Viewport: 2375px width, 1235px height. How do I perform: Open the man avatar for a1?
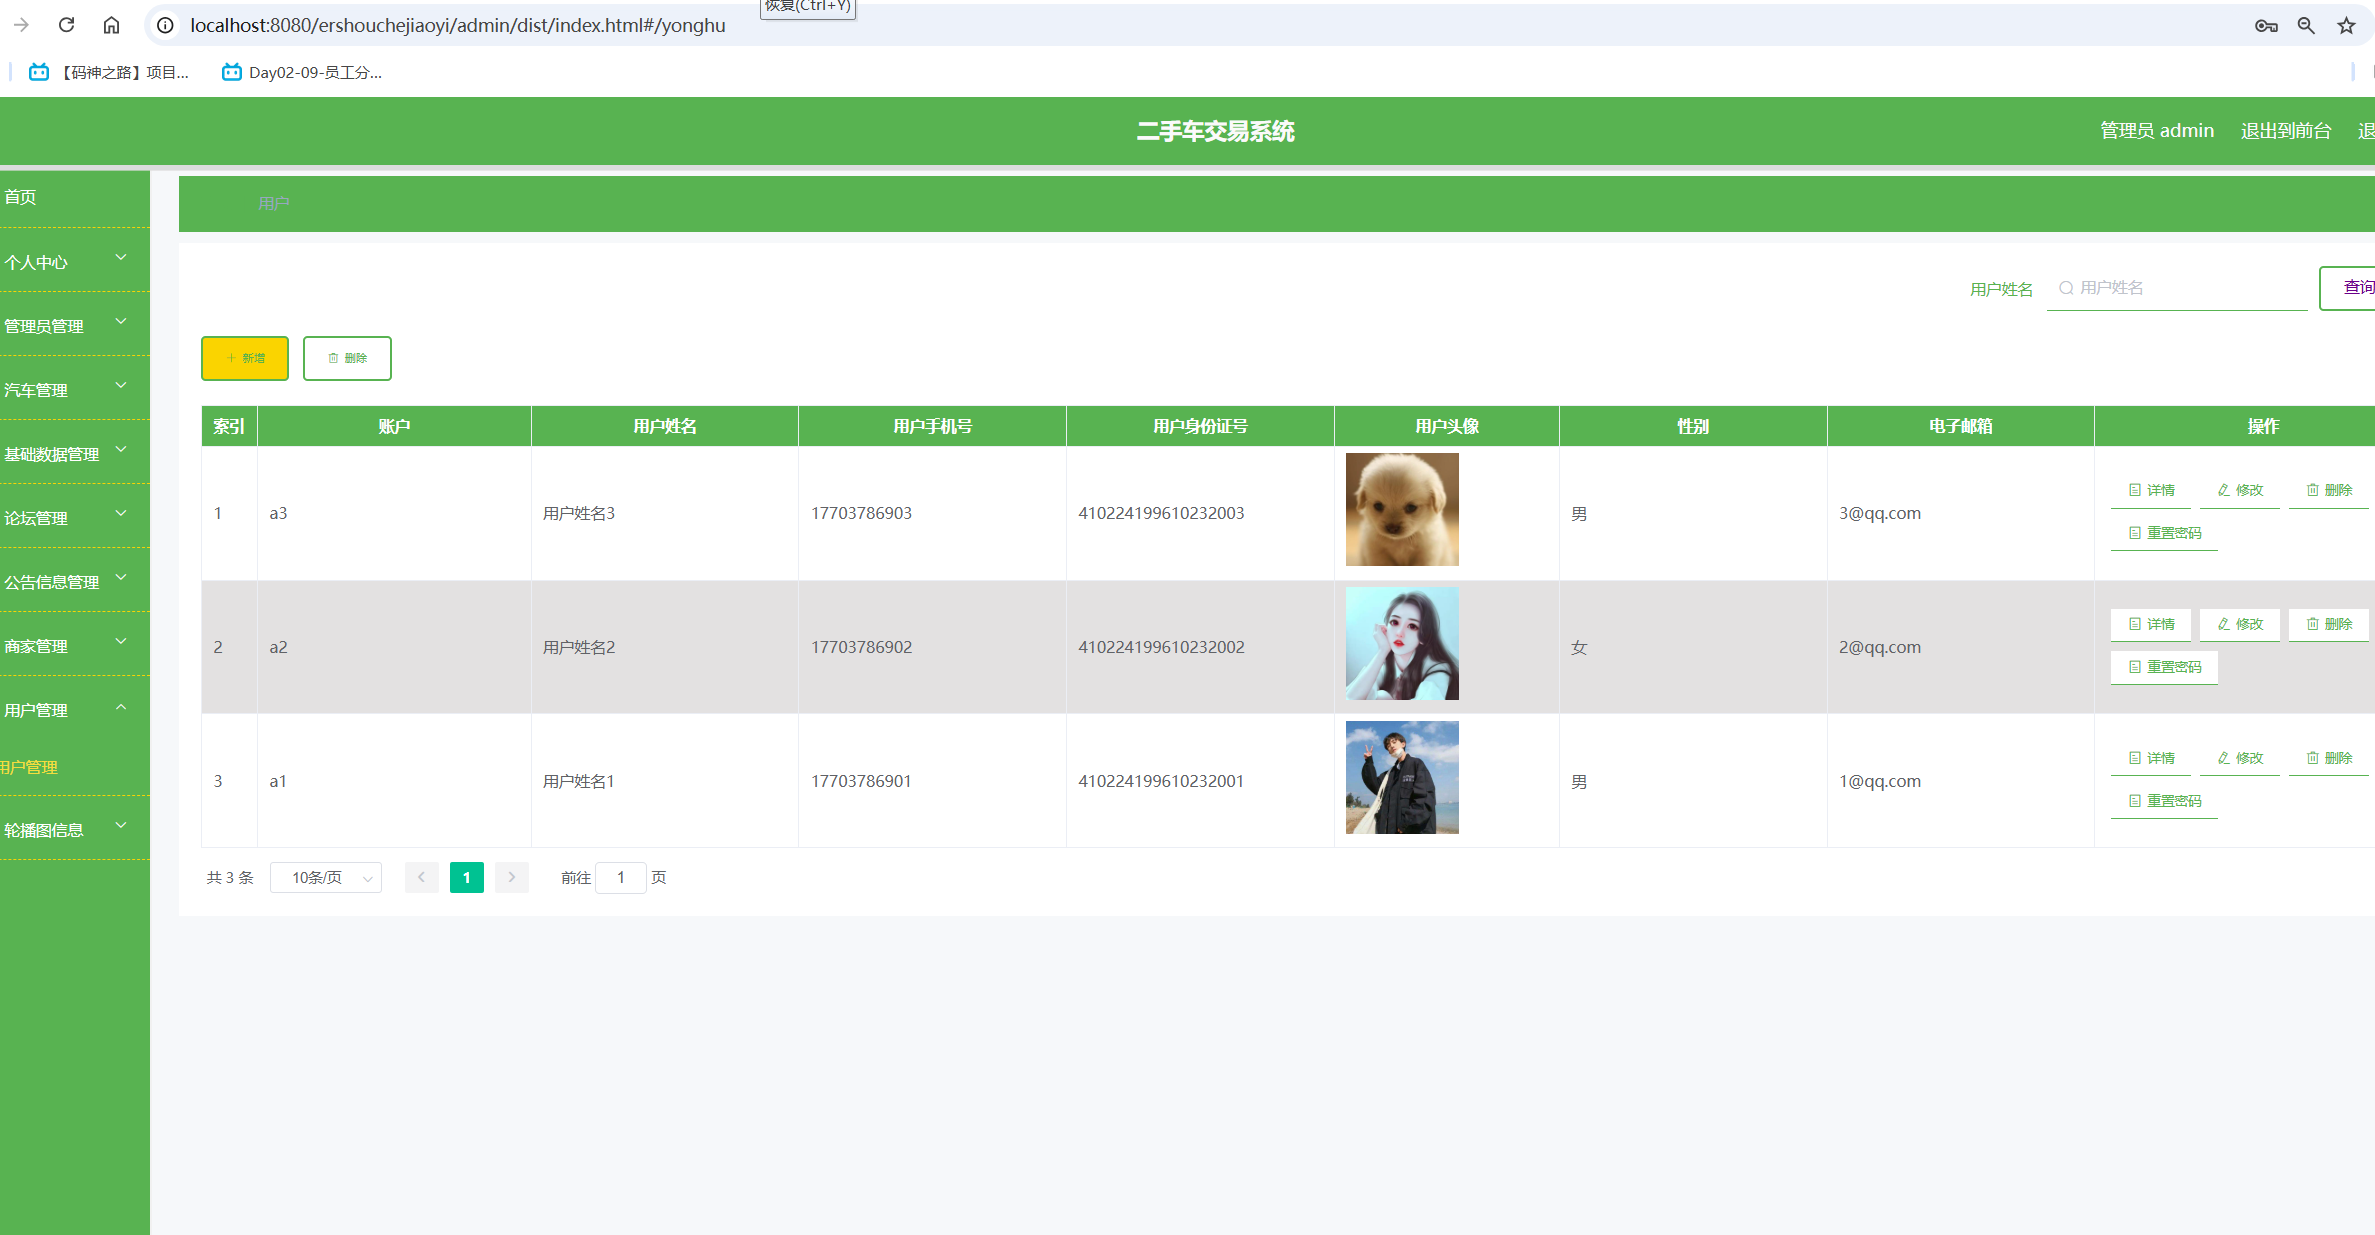pyautogui.click(x=1402, y=778)
